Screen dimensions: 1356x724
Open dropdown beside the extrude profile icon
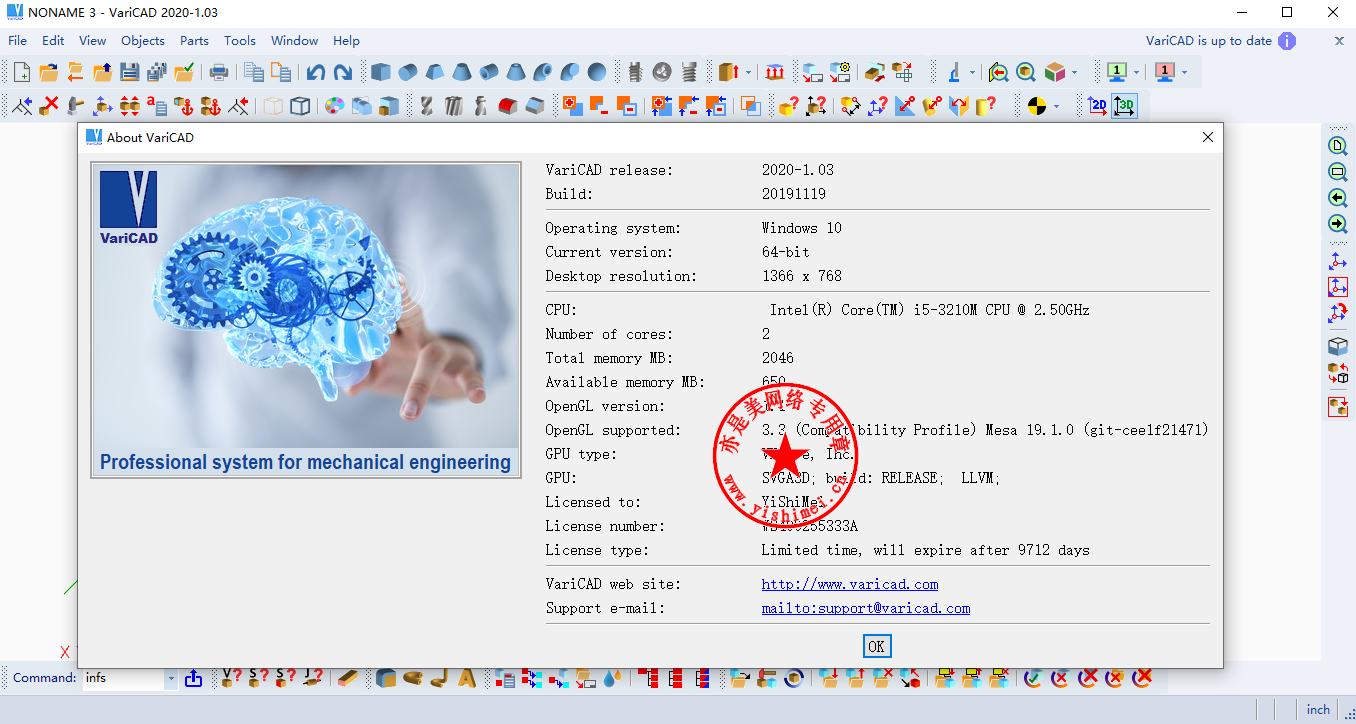[748, 72]
